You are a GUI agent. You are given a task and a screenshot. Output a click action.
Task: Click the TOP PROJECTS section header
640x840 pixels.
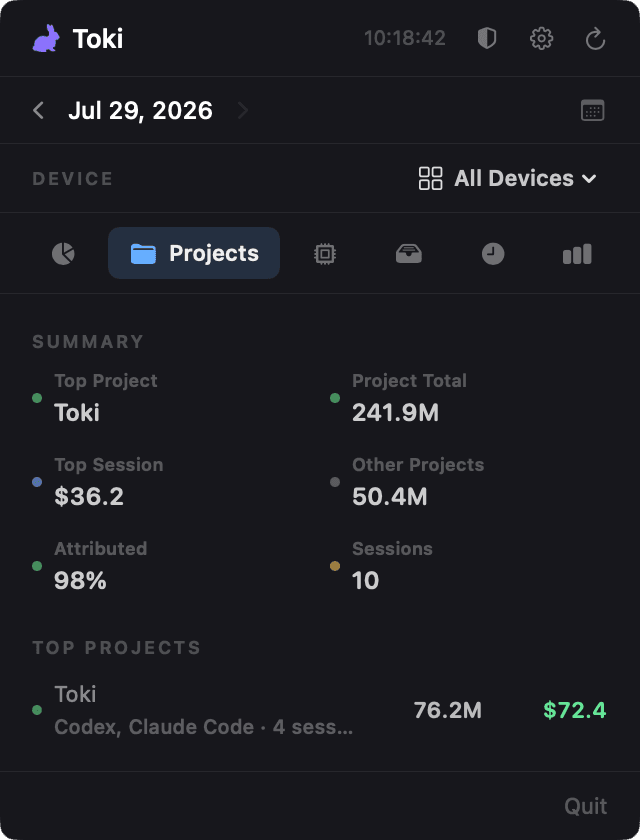coord(117,648)
